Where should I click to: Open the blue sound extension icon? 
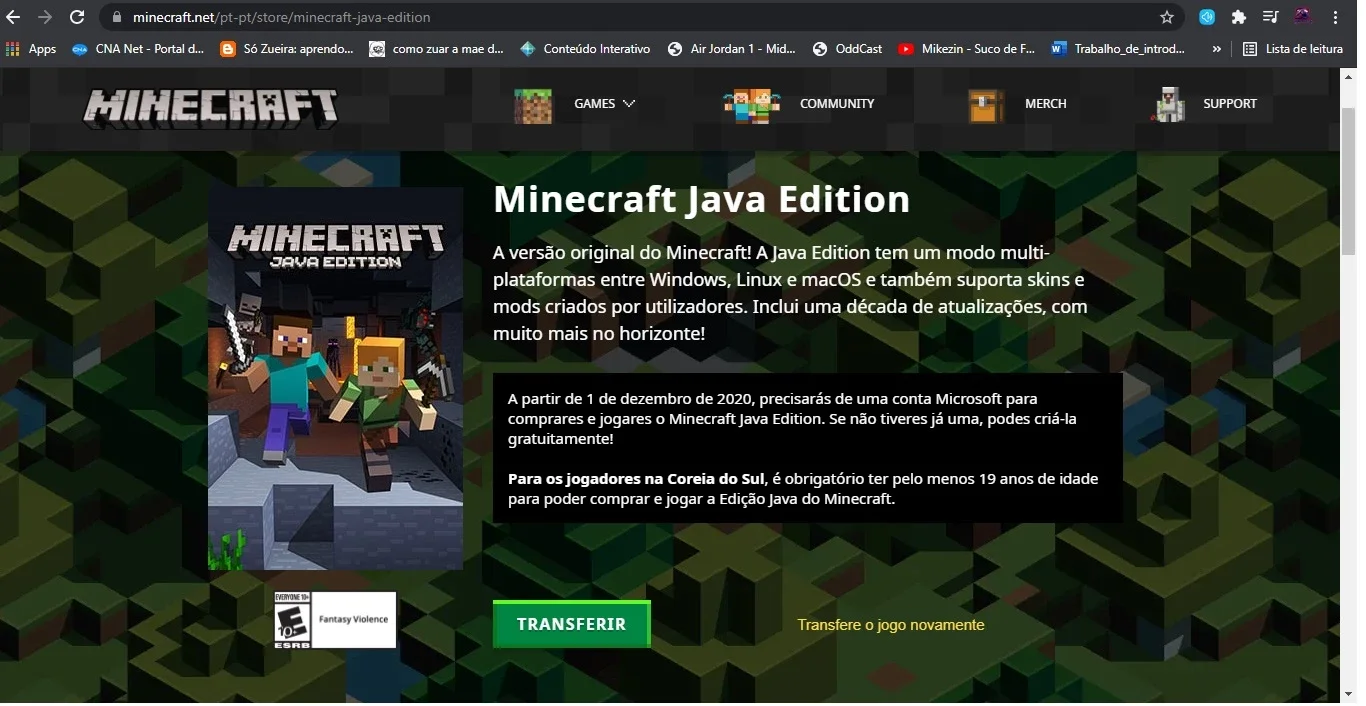[1208, 17]
